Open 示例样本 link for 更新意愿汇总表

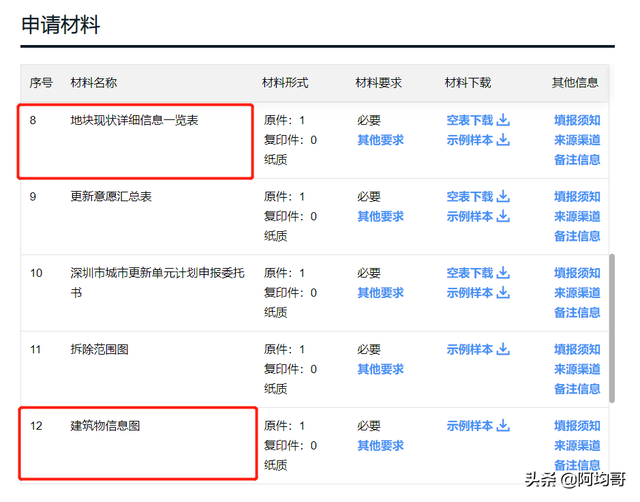coord(470,216)
